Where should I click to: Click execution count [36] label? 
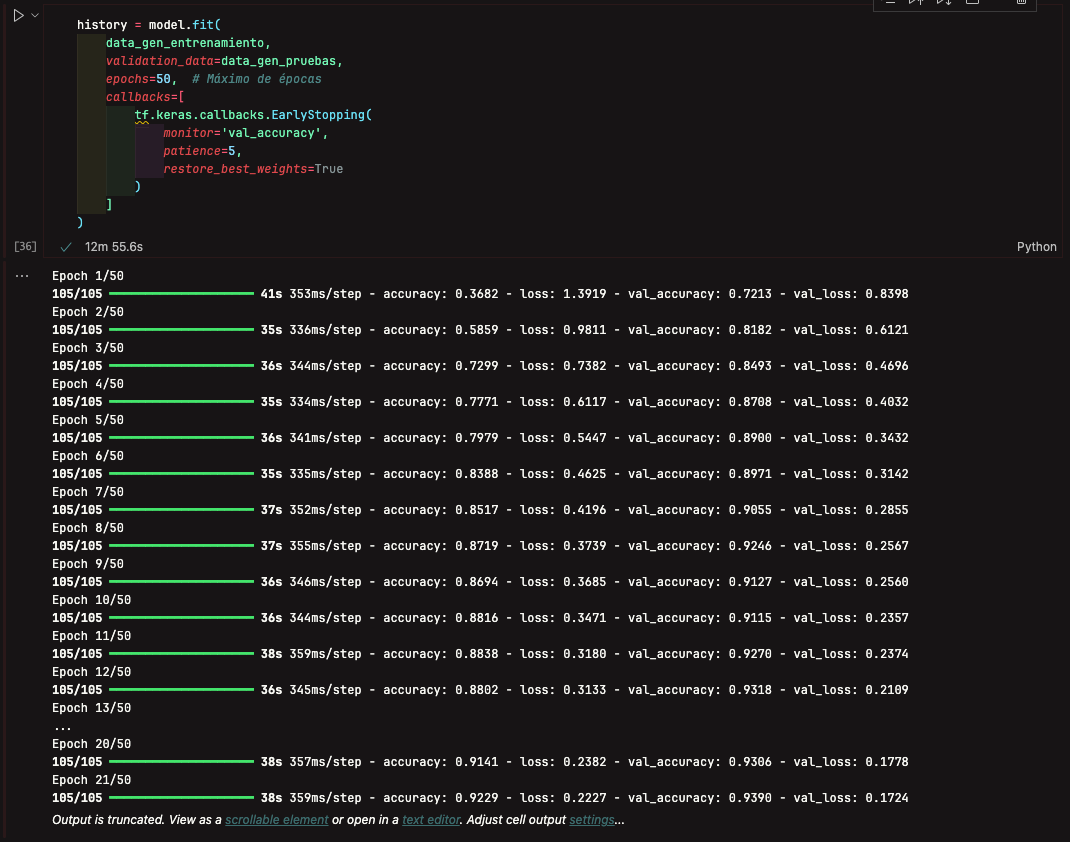click(25, 246)
